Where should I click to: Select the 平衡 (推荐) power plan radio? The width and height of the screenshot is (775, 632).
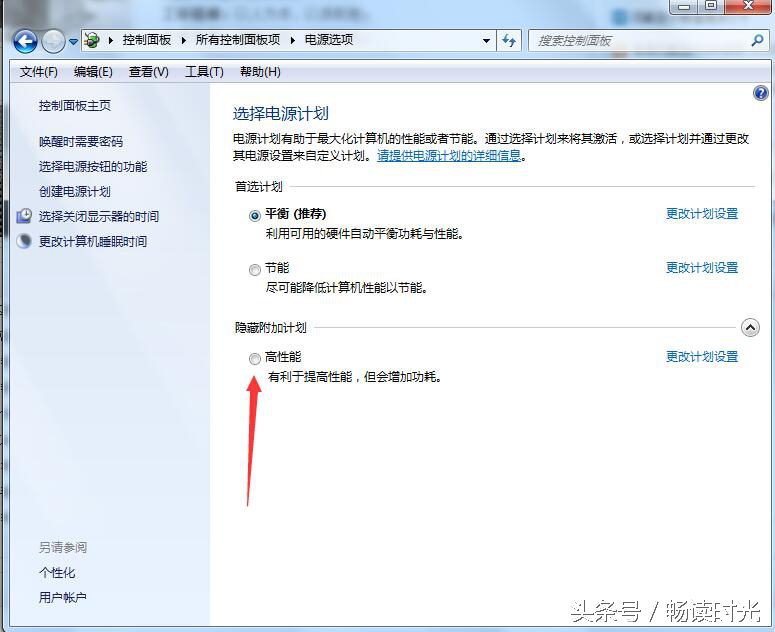(255, 216)
